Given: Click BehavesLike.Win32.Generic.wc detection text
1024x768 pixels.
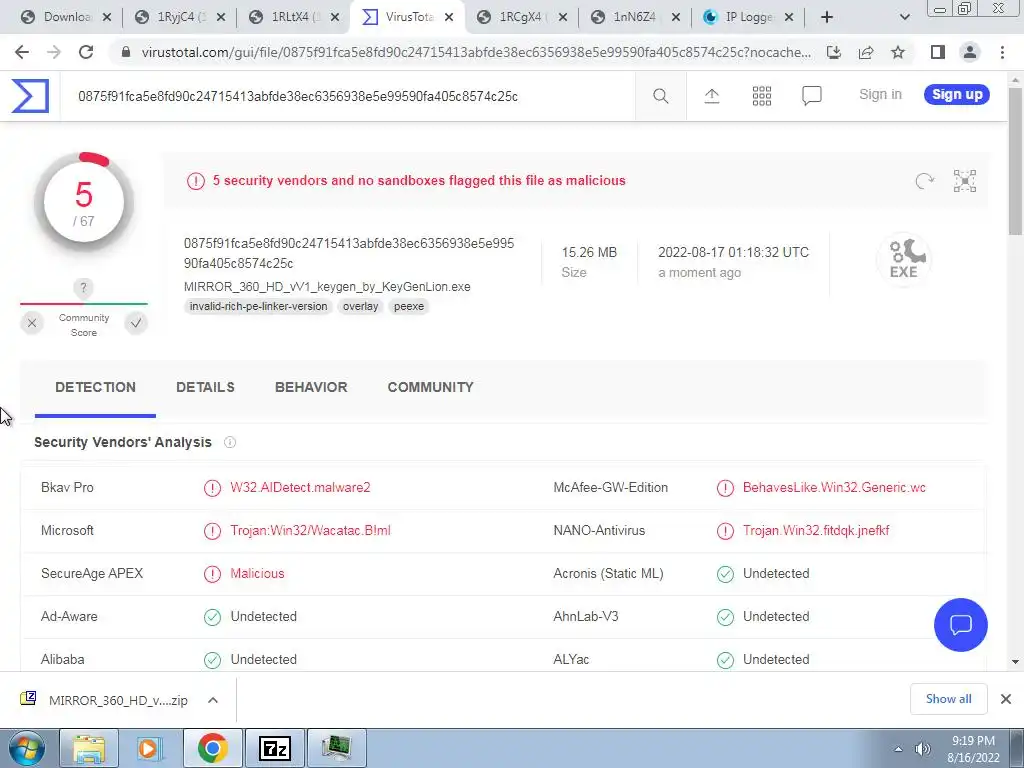Looking at the screenshot, I should pos(834,488).
